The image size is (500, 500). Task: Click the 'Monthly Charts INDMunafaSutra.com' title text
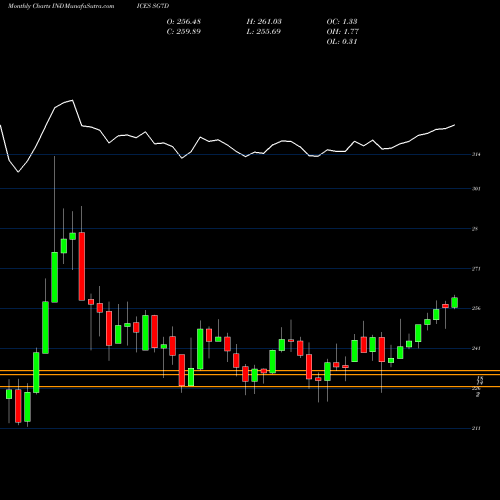click(61, 6)
